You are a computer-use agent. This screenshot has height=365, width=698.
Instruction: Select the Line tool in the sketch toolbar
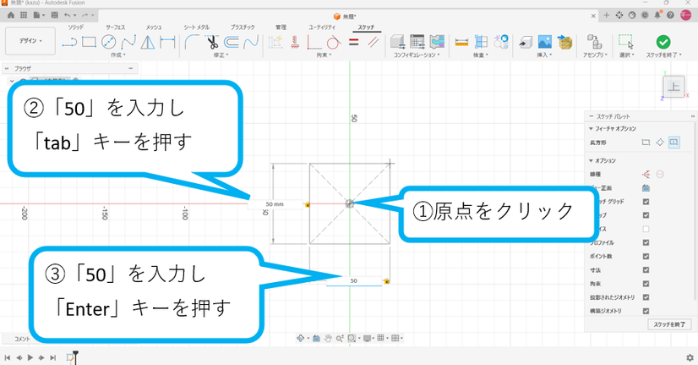tap(69, 43)
